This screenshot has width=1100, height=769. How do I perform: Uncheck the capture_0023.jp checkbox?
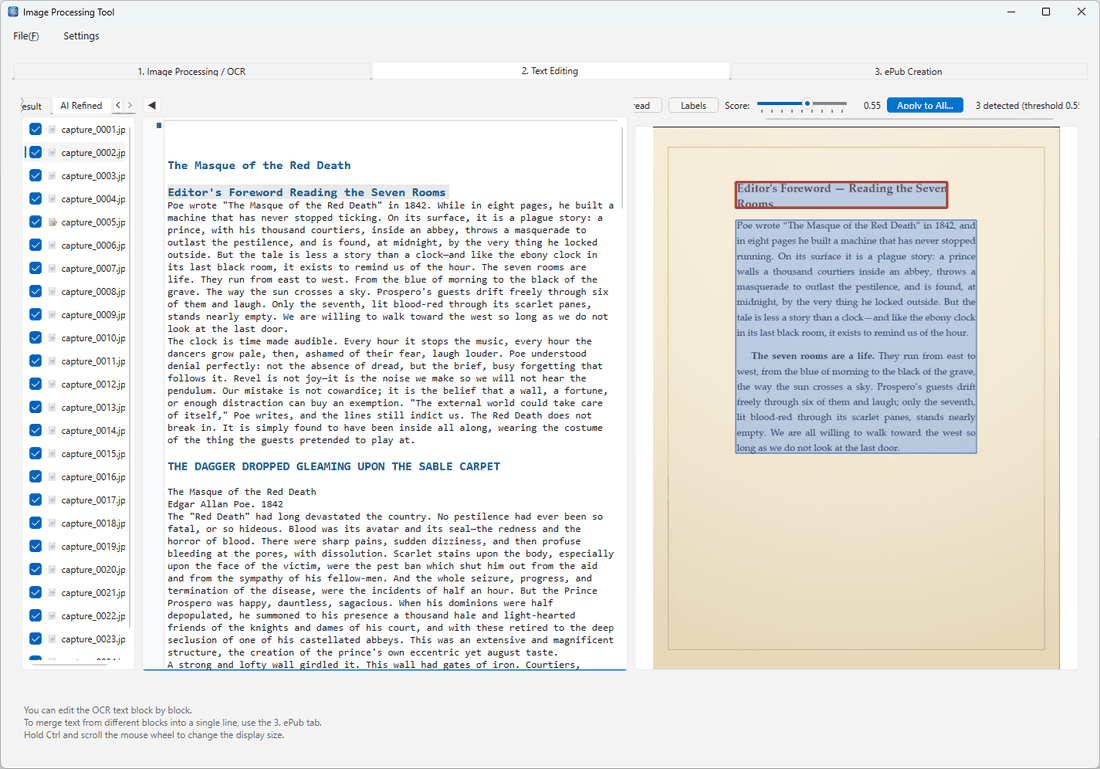coord(35,638)
